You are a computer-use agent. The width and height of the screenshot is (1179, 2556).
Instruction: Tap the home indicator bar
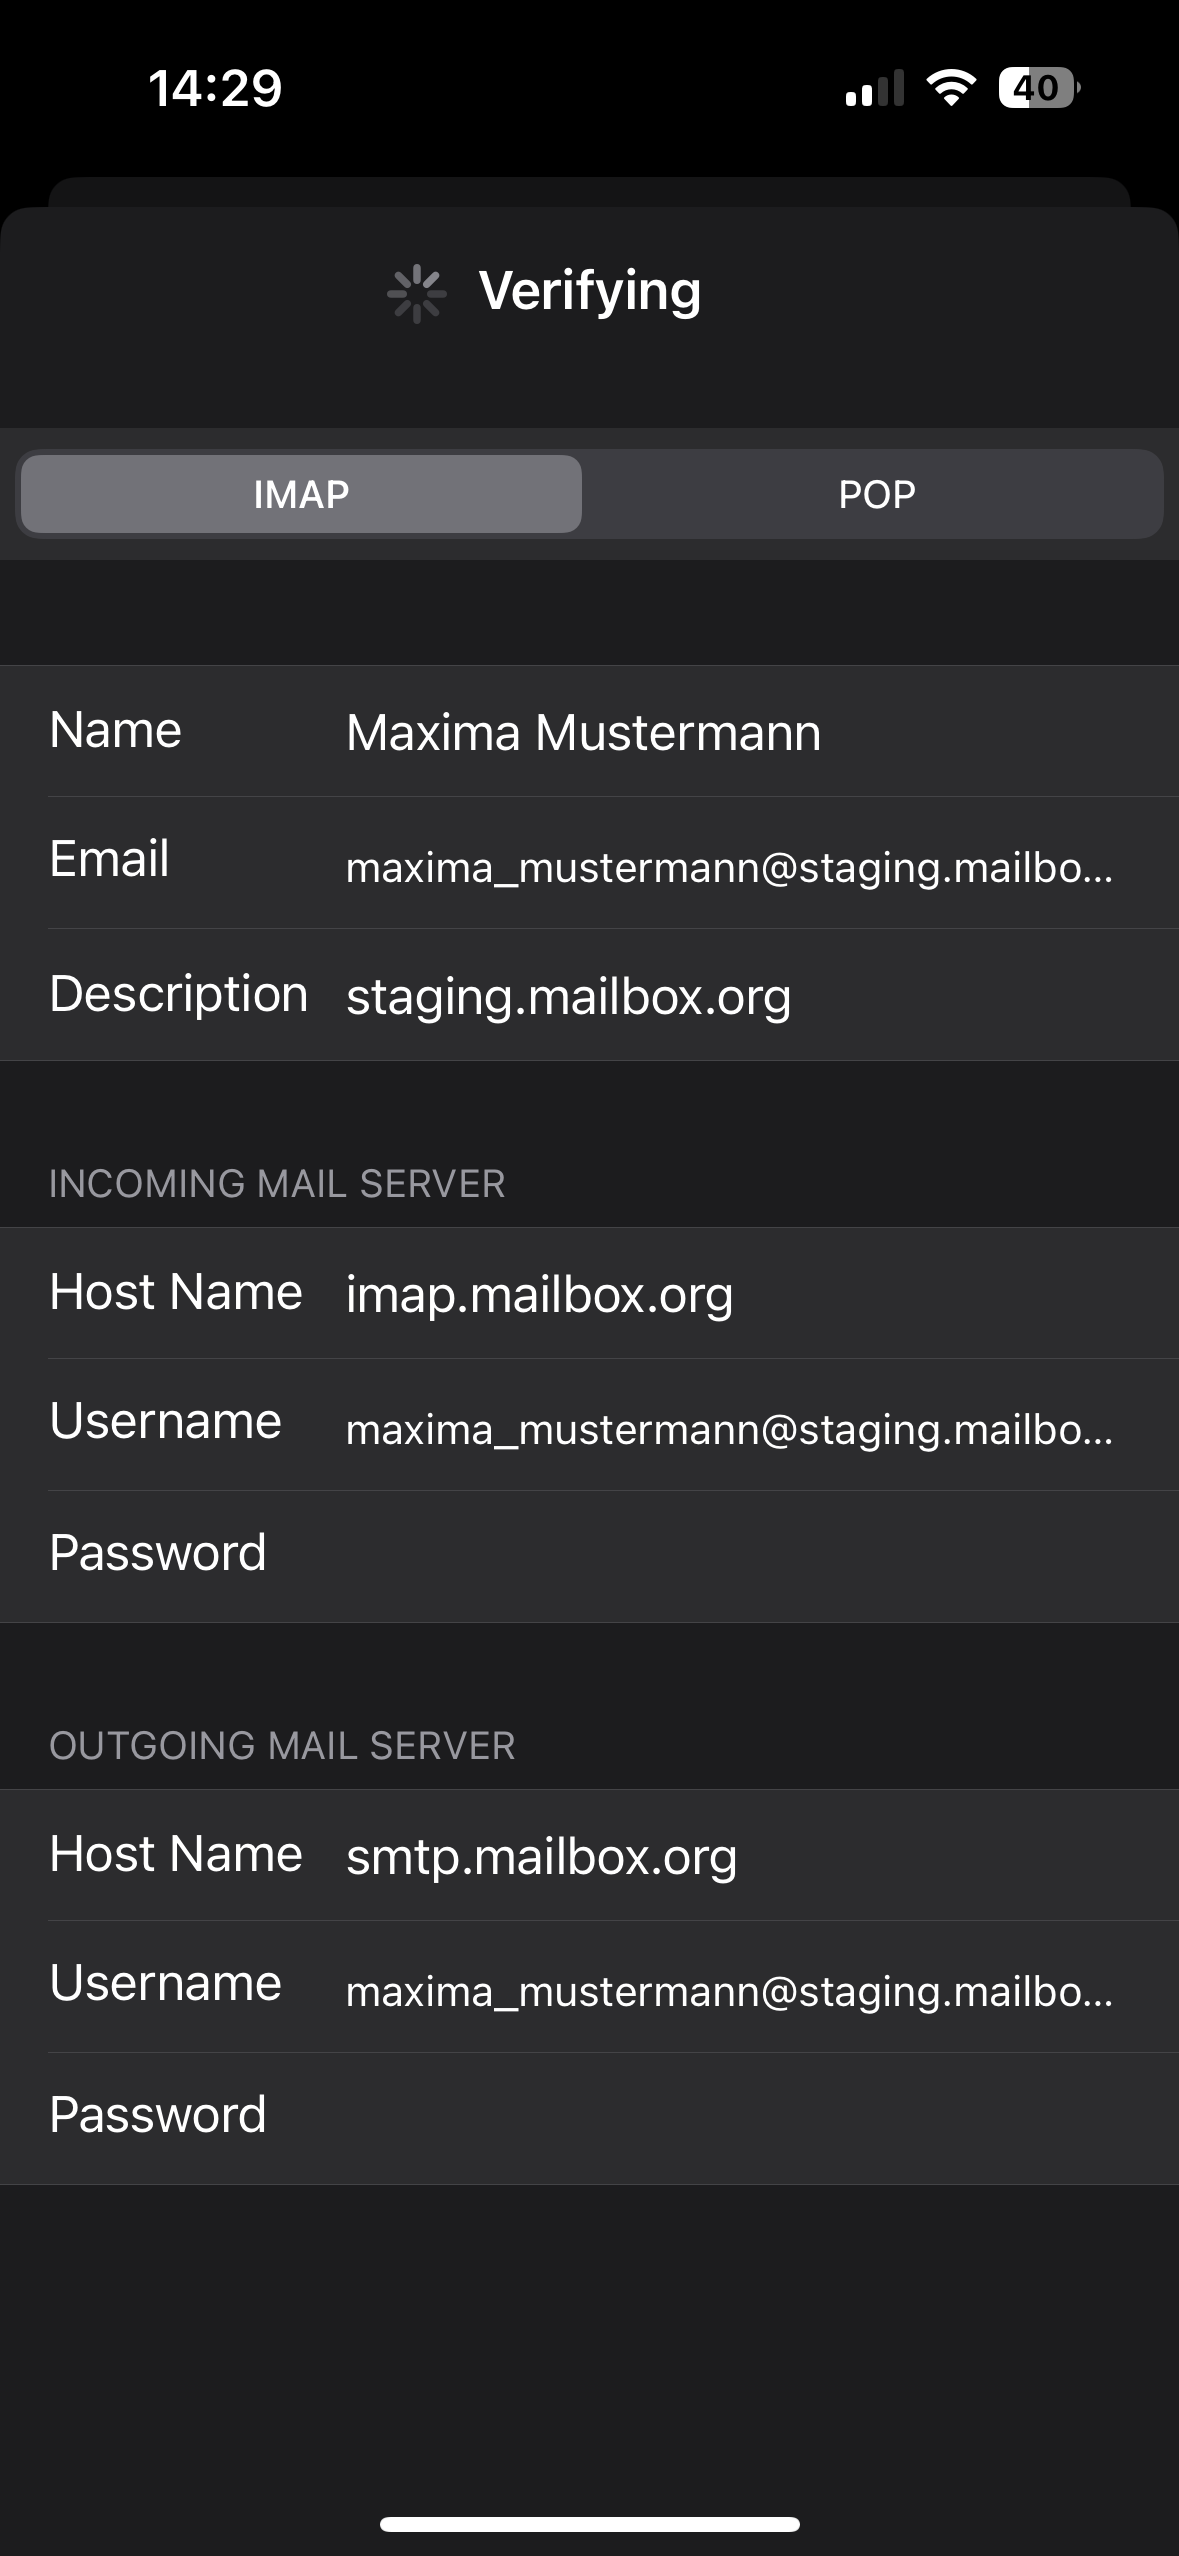(590, 2524)
